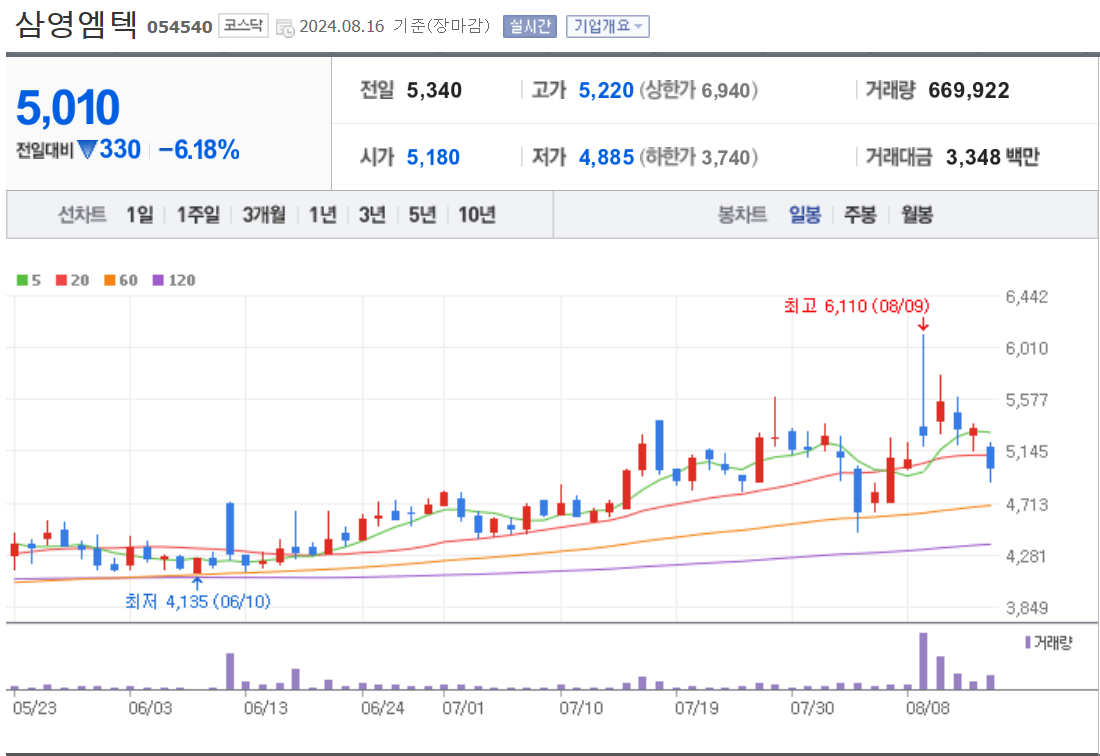The width and height of the screenshot is (1100, 756).
Task: Click the 최저 4,135 (06/10) low label
Action: [x=198, y=601]
